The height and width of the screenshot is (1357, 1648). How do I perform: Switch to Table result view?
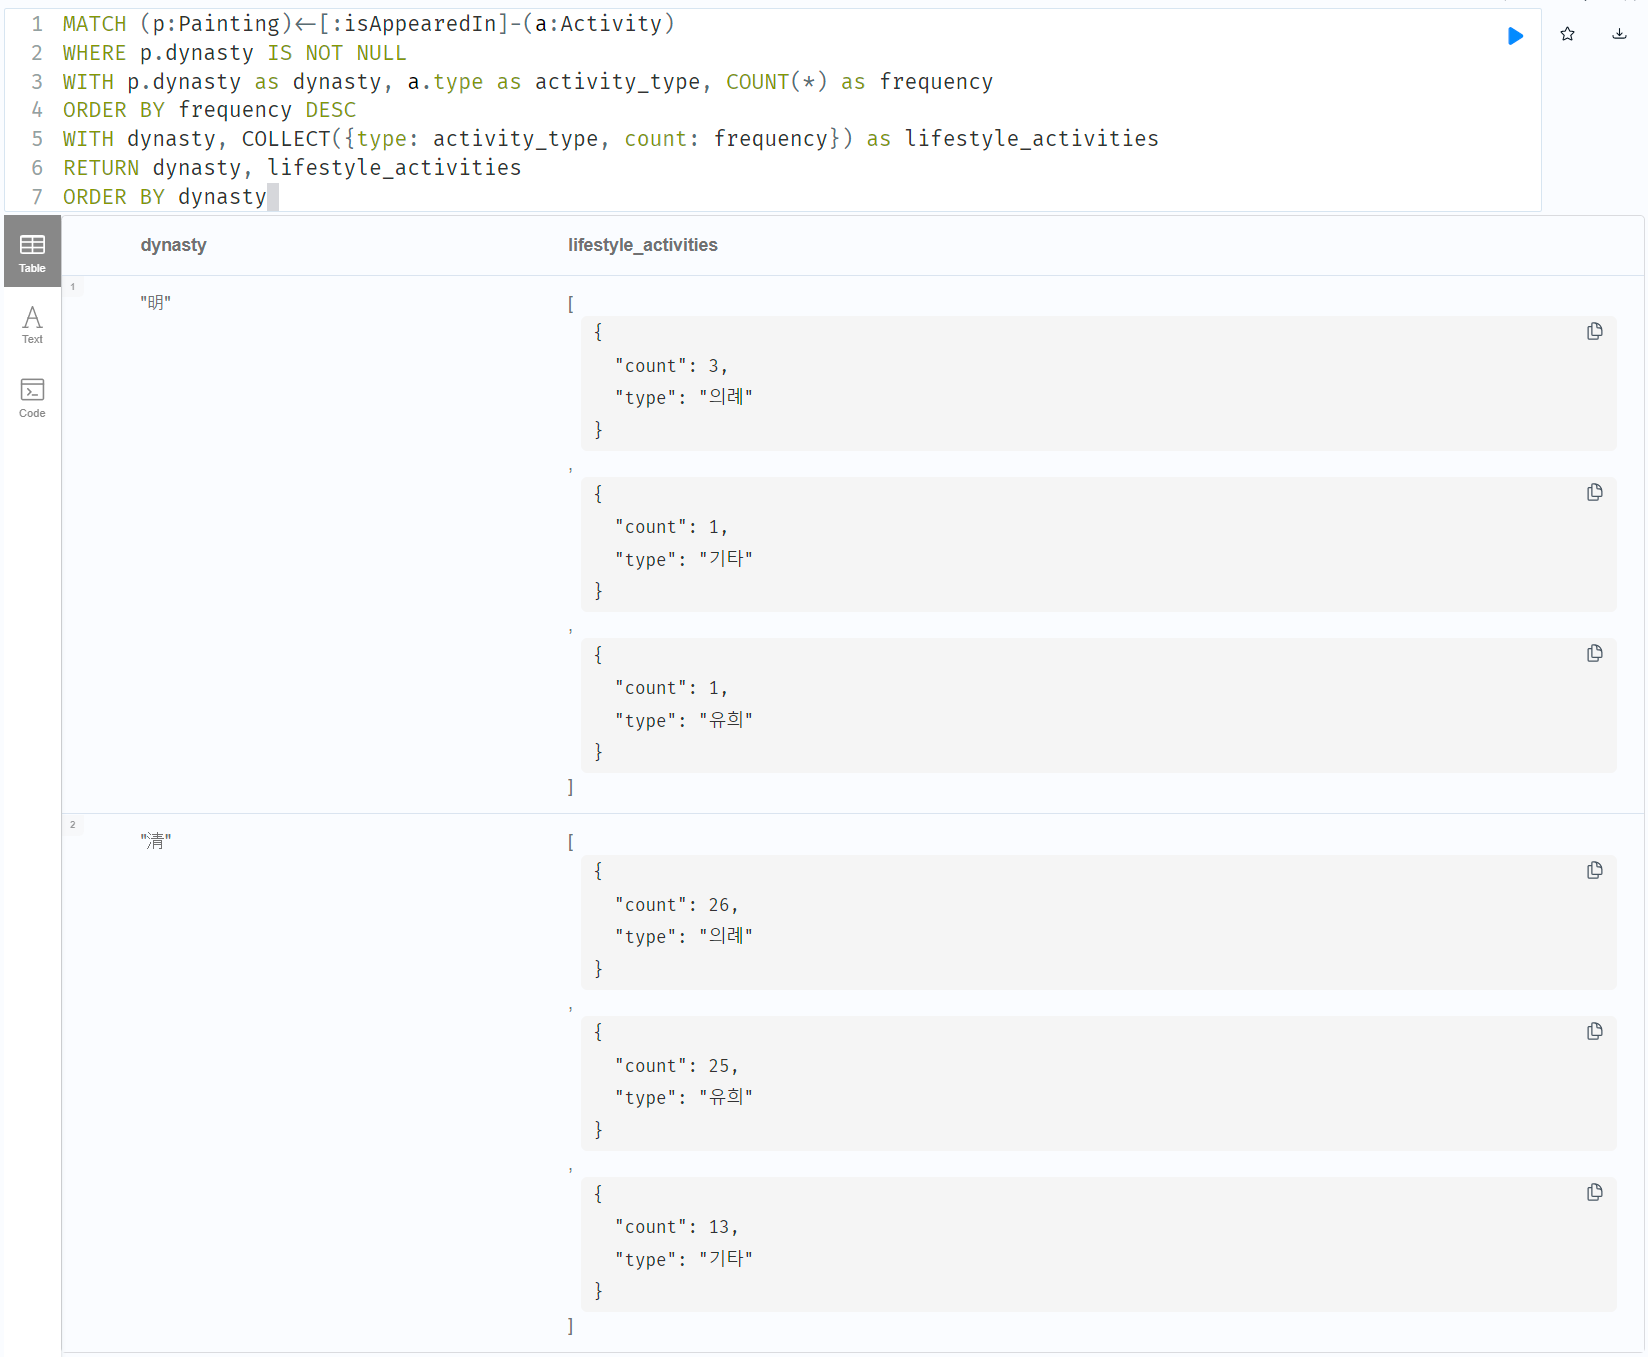click(x=32, y=252)
